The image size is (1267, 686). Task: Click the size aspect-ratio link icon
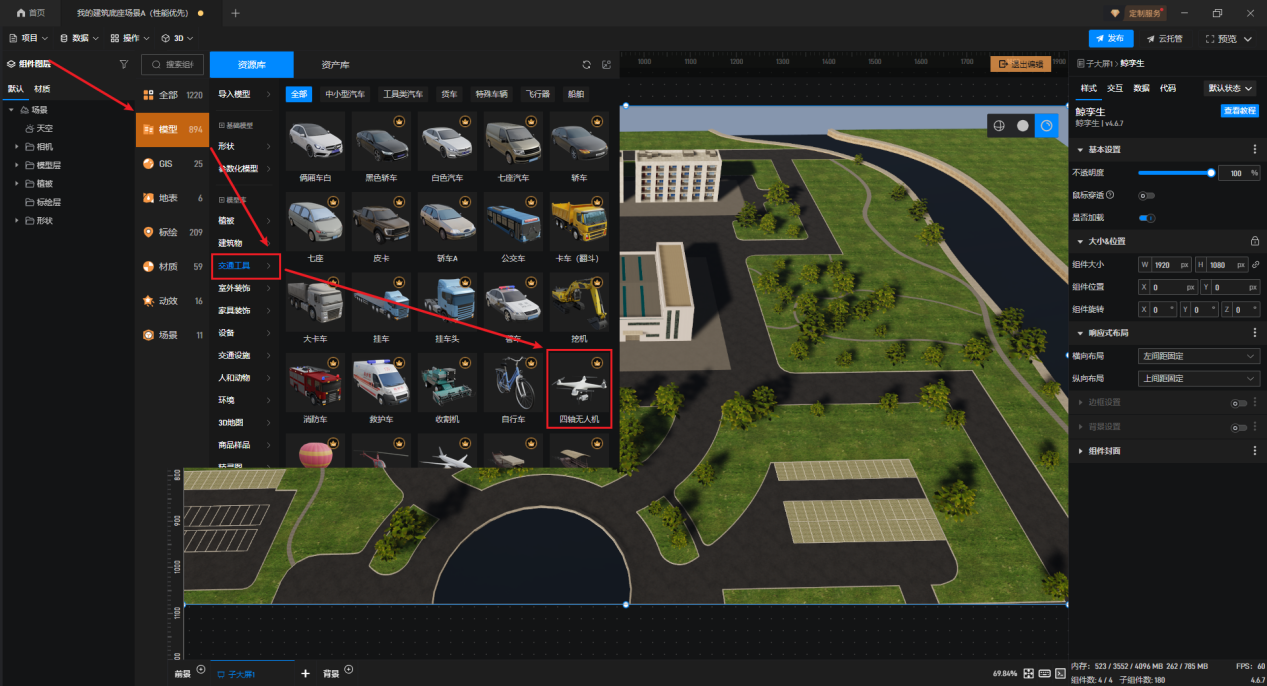(x=1255, y=265)
